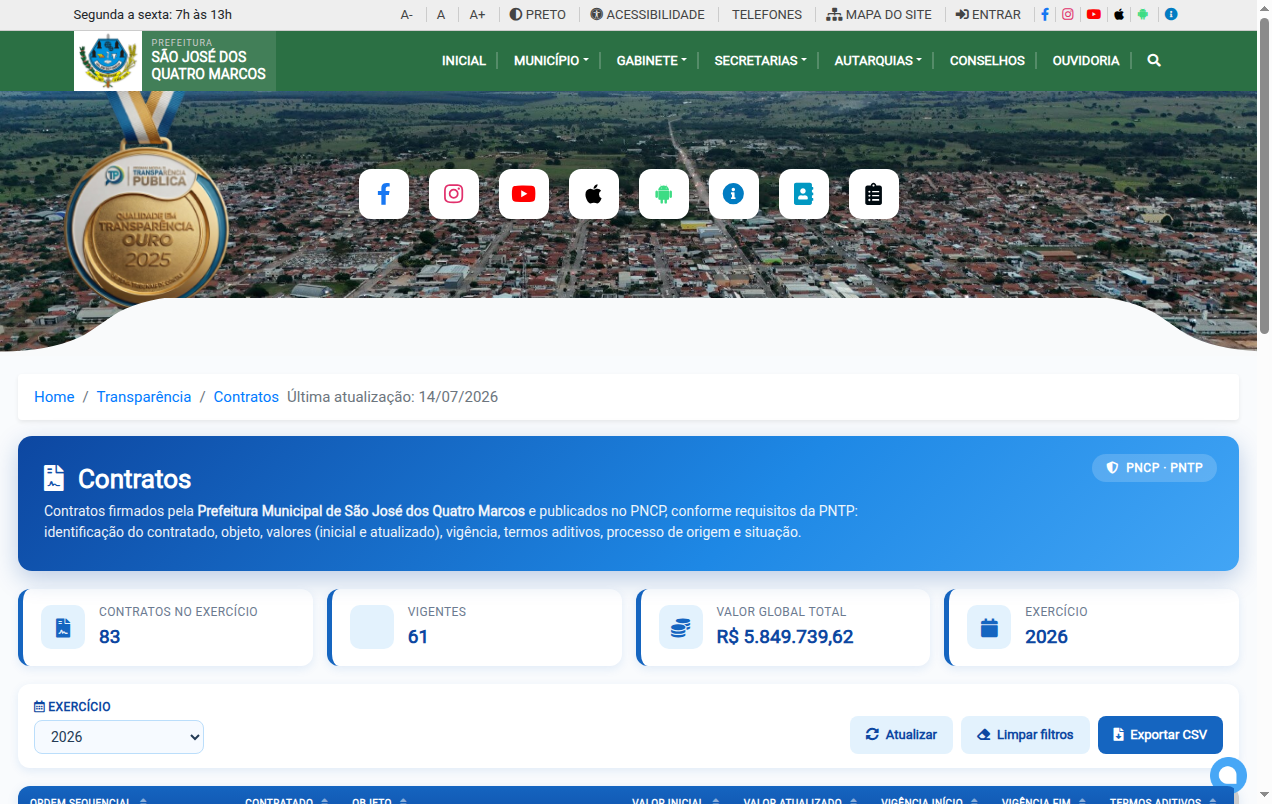The image size is (1272, 804).
Task: Click the large Facebook button on banner
Action: tap(384, 194)
